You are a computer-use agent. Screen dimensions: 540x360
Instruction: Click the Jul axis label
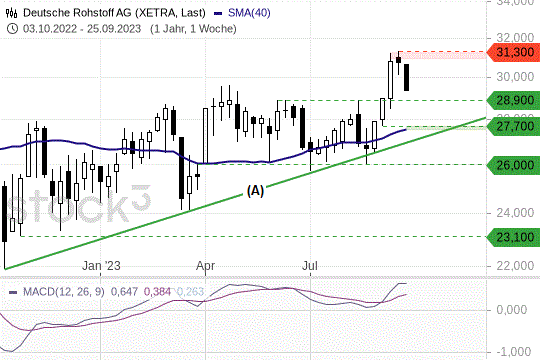(310, 266)
